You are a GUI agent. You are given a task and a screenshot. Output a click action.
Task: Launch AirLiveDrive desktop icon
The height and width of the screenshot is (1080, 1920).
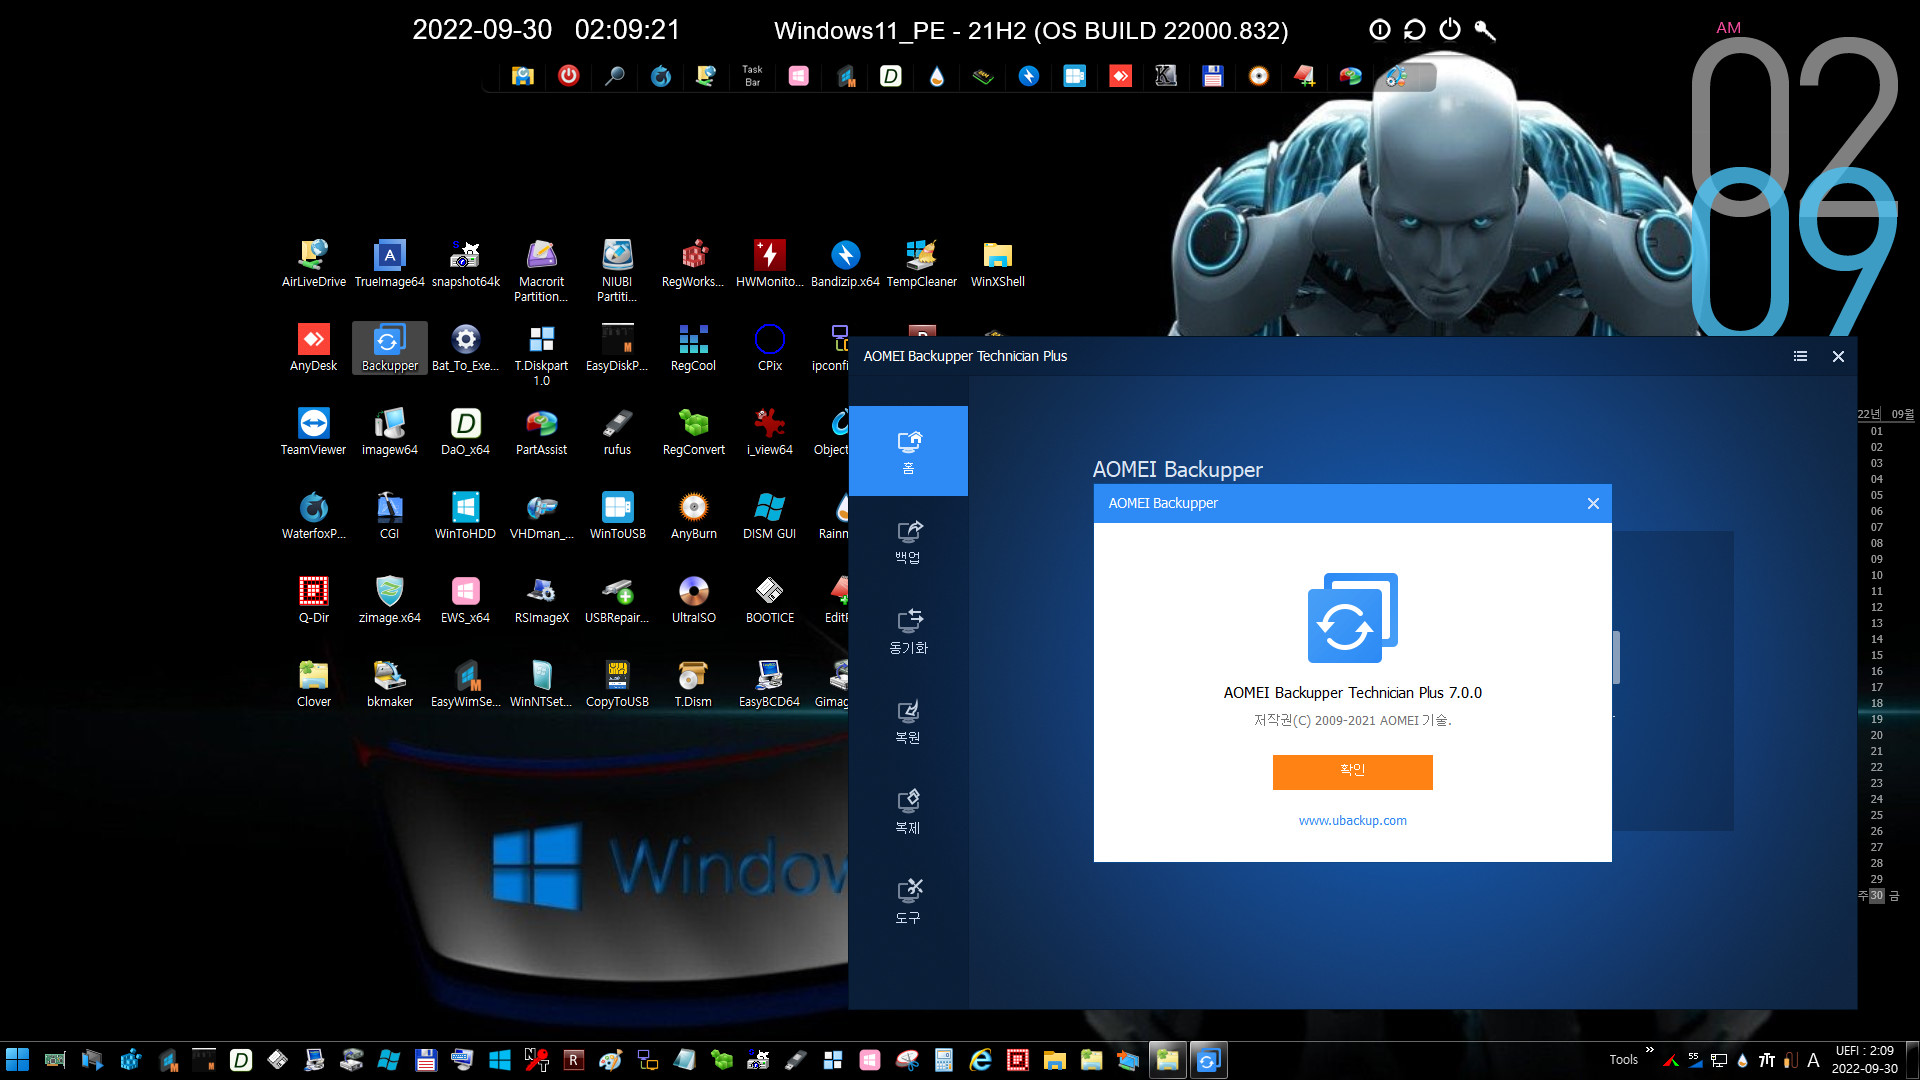(x=314, y=264)
